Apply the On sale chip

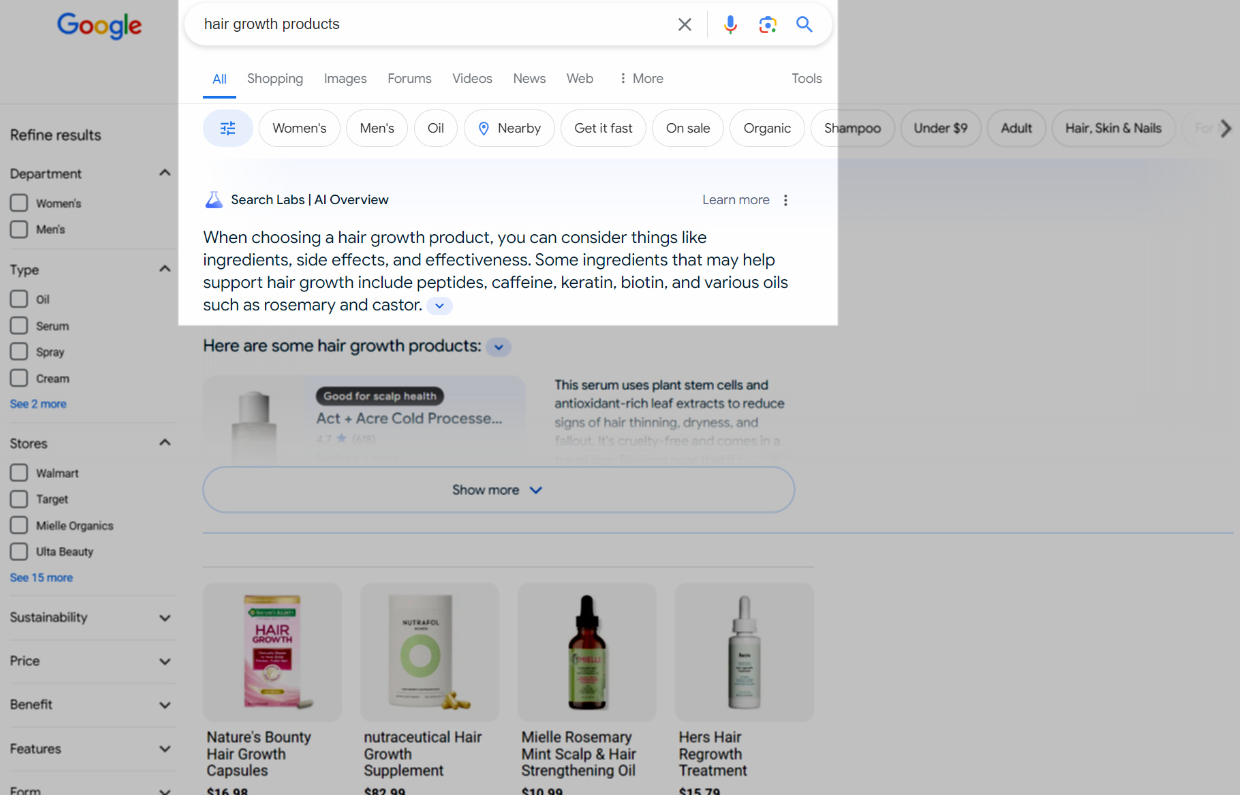688,128
